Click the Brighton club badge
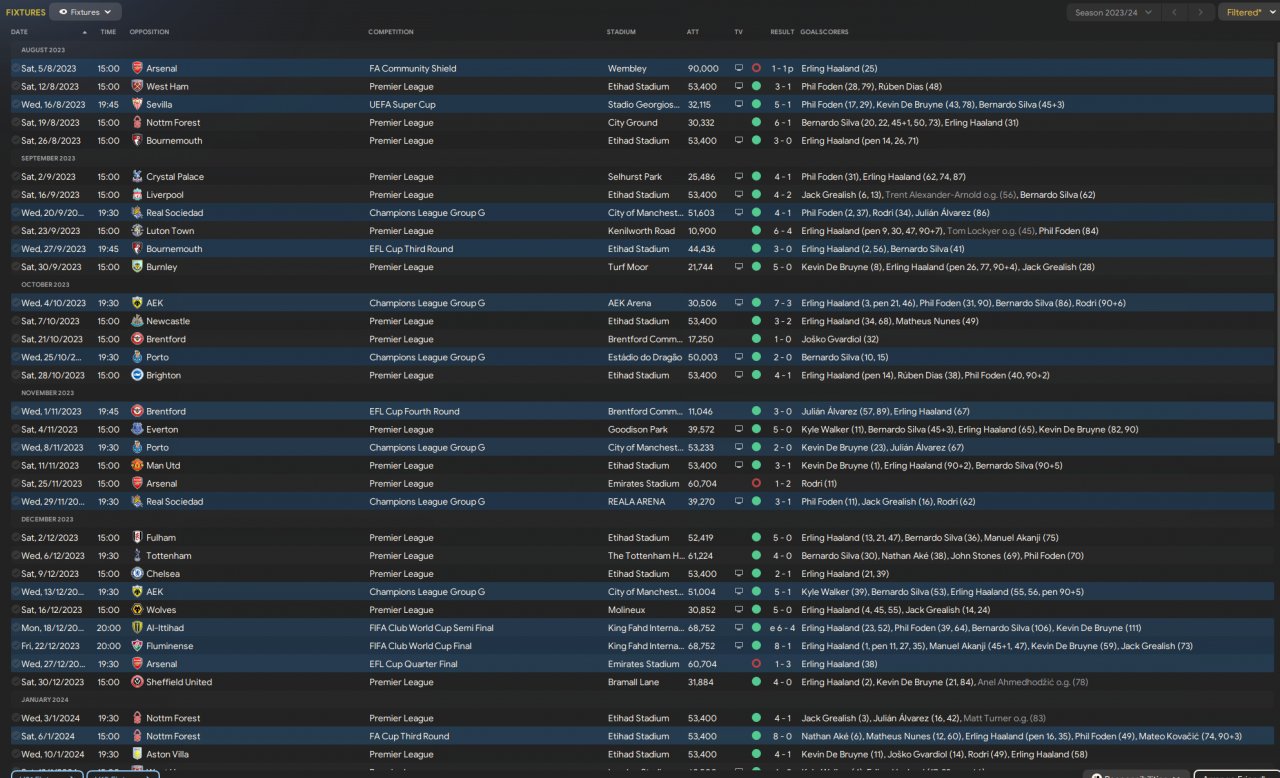The height and width of the screenshot is (778, 1280). pyautogui.click(x=137, y=375)
